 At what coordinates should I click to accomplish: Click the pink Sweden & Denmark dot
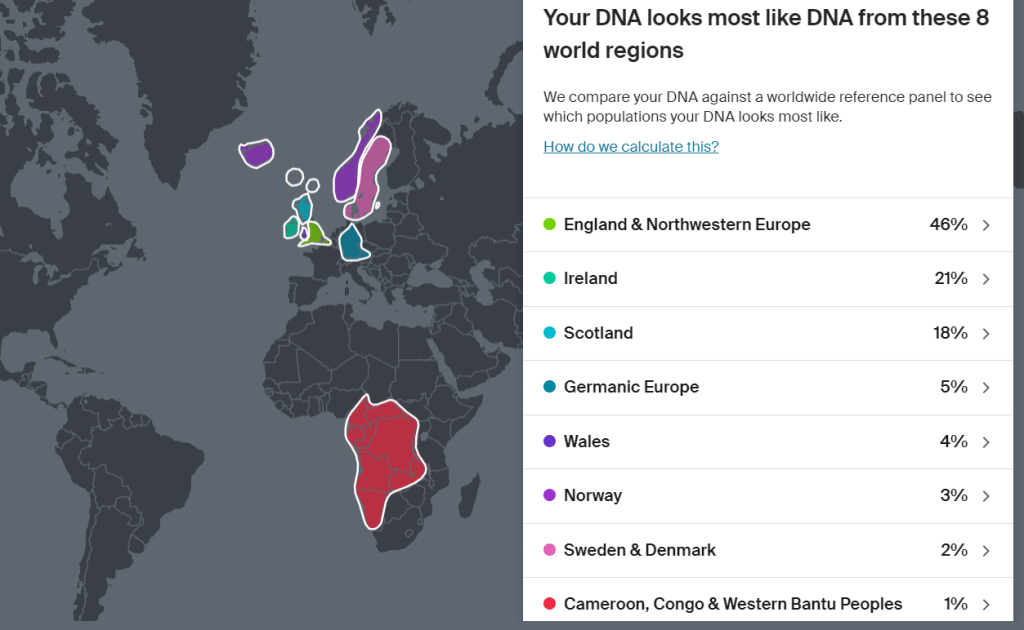pyautogui.click(x=549, y=550)
